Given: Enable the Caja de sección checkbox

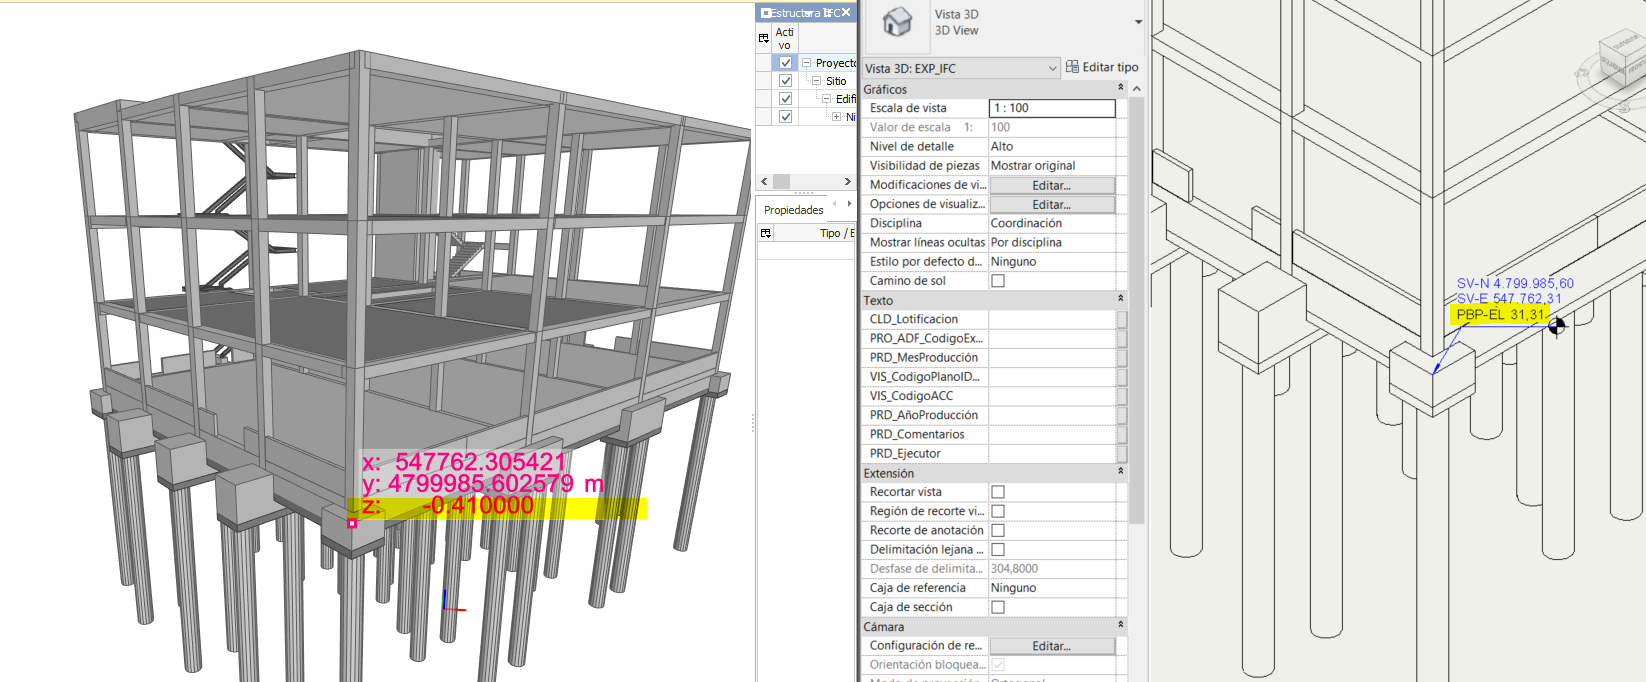Looking at the screenshot, I should [x=998, y=607].
